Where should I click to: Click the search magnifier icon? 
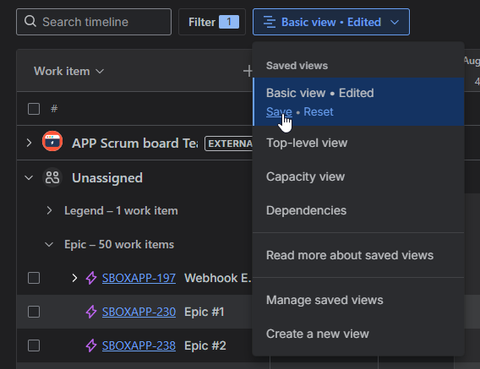click(30, 21)
